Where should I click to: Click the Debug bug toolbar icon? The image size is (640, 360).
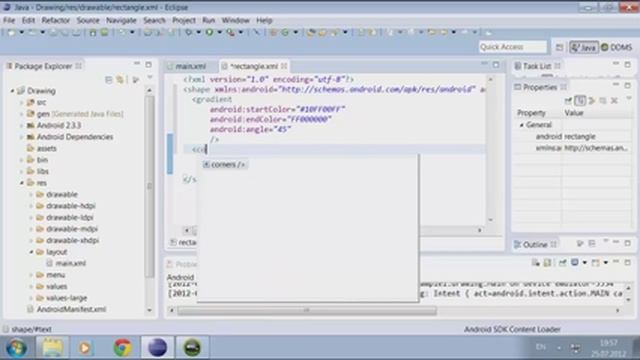coord(189,32)
